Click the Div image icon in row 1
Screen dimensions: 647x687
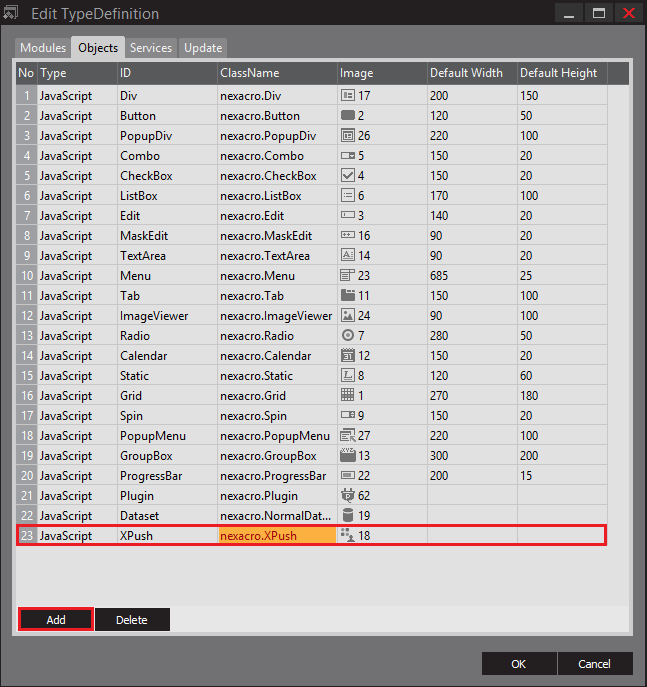pyautogui.click(x=347, y=96)
